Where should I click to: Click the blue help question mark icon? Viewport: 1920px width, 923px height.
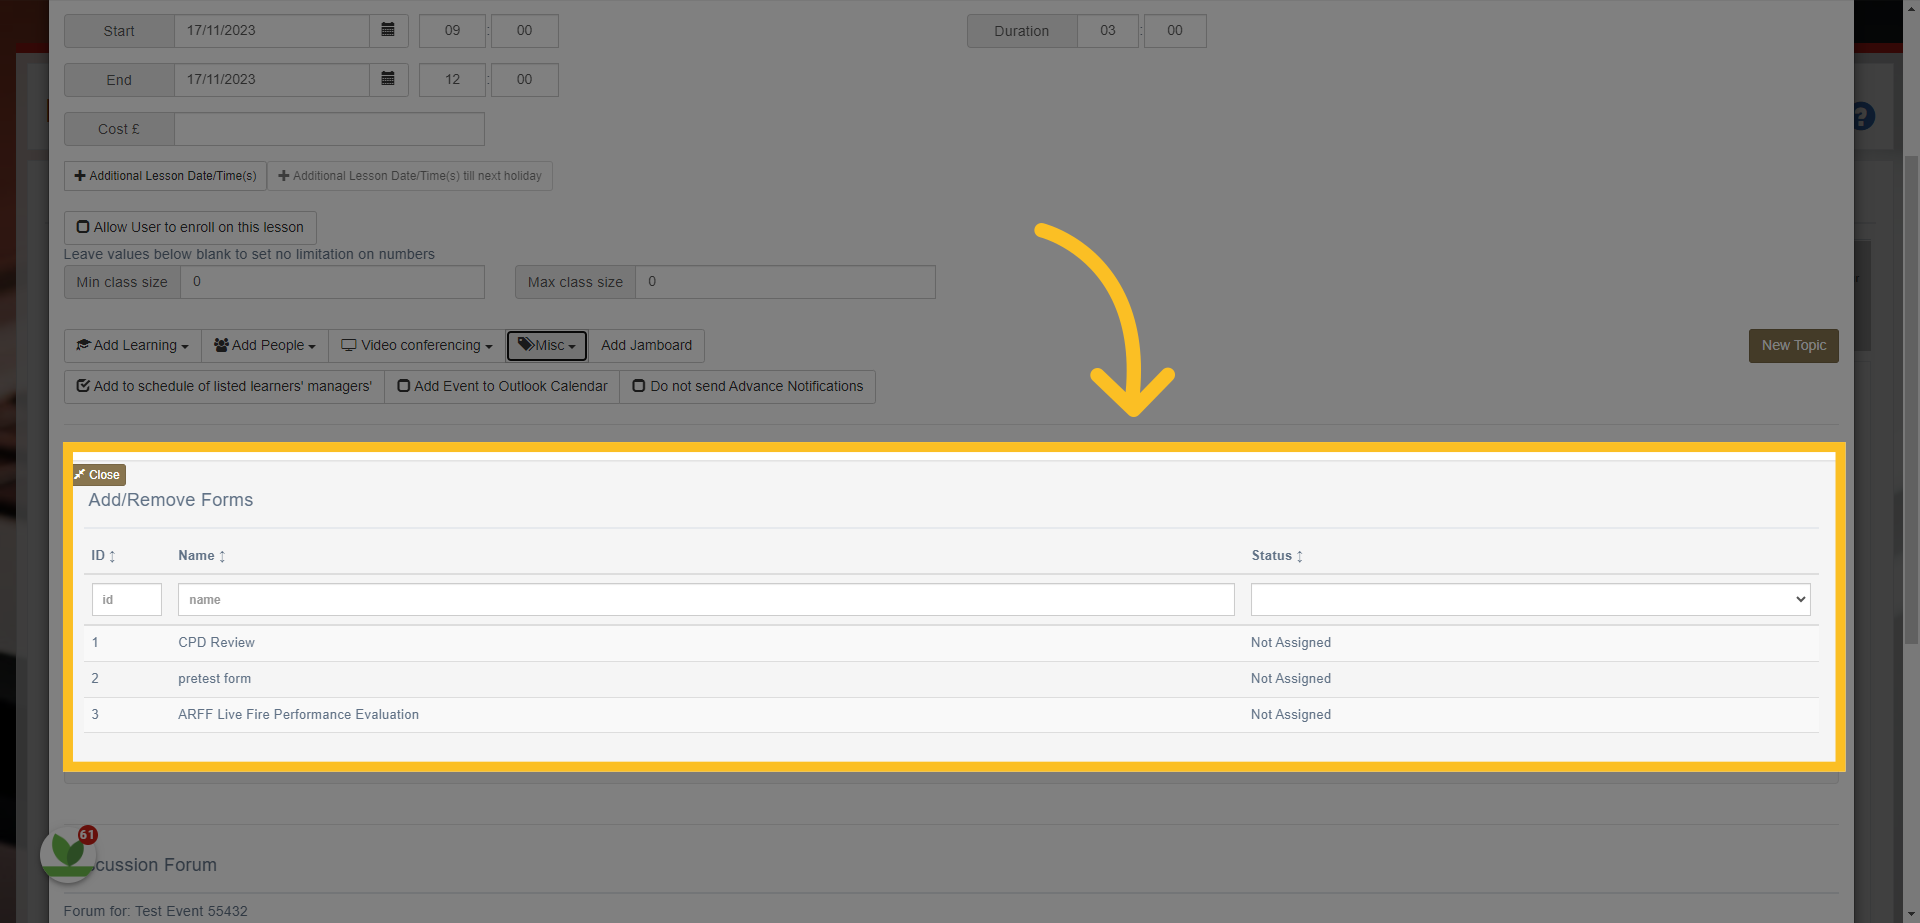click(1862, 117)
